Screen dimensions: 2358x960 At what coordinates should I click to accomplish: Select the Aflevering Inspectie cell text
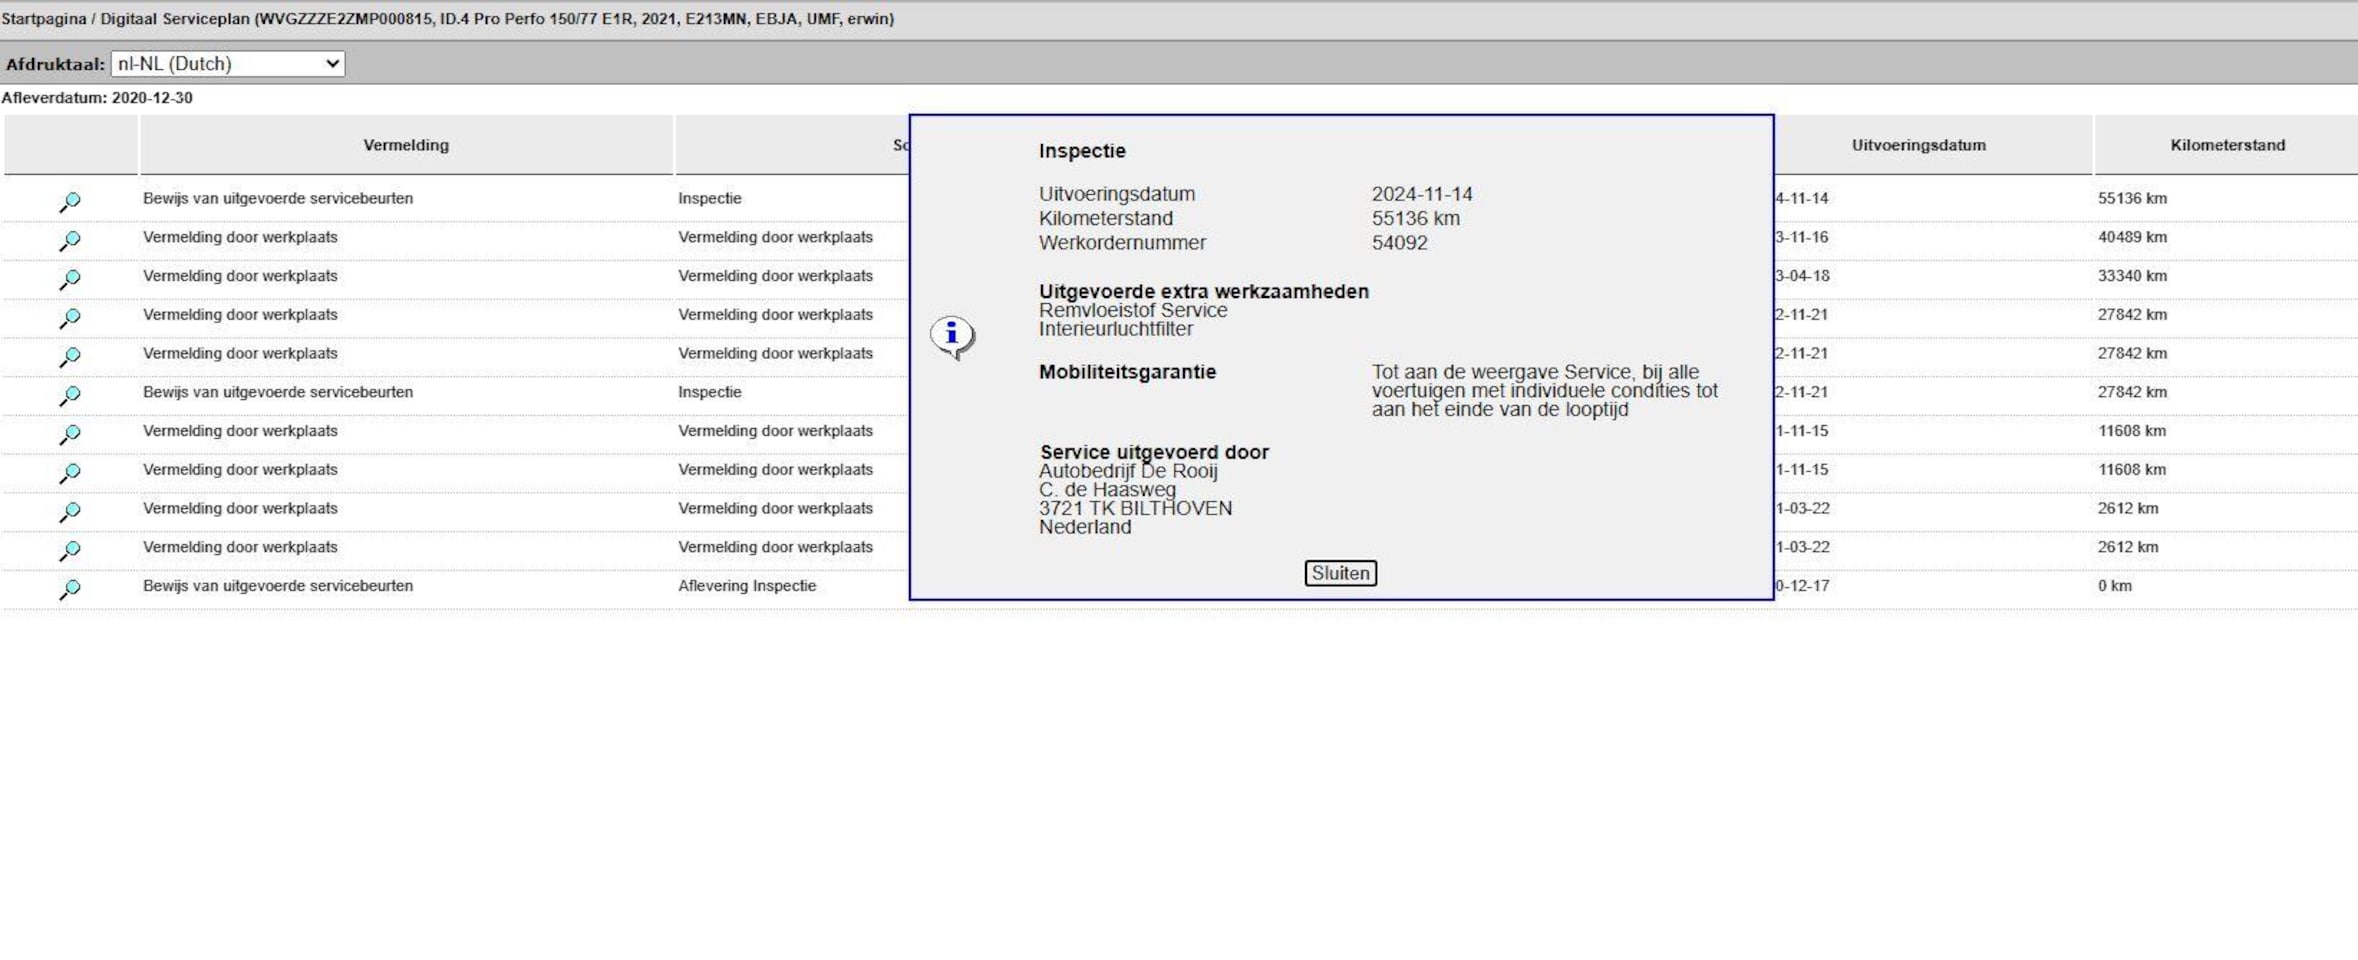tap(746, 586)
